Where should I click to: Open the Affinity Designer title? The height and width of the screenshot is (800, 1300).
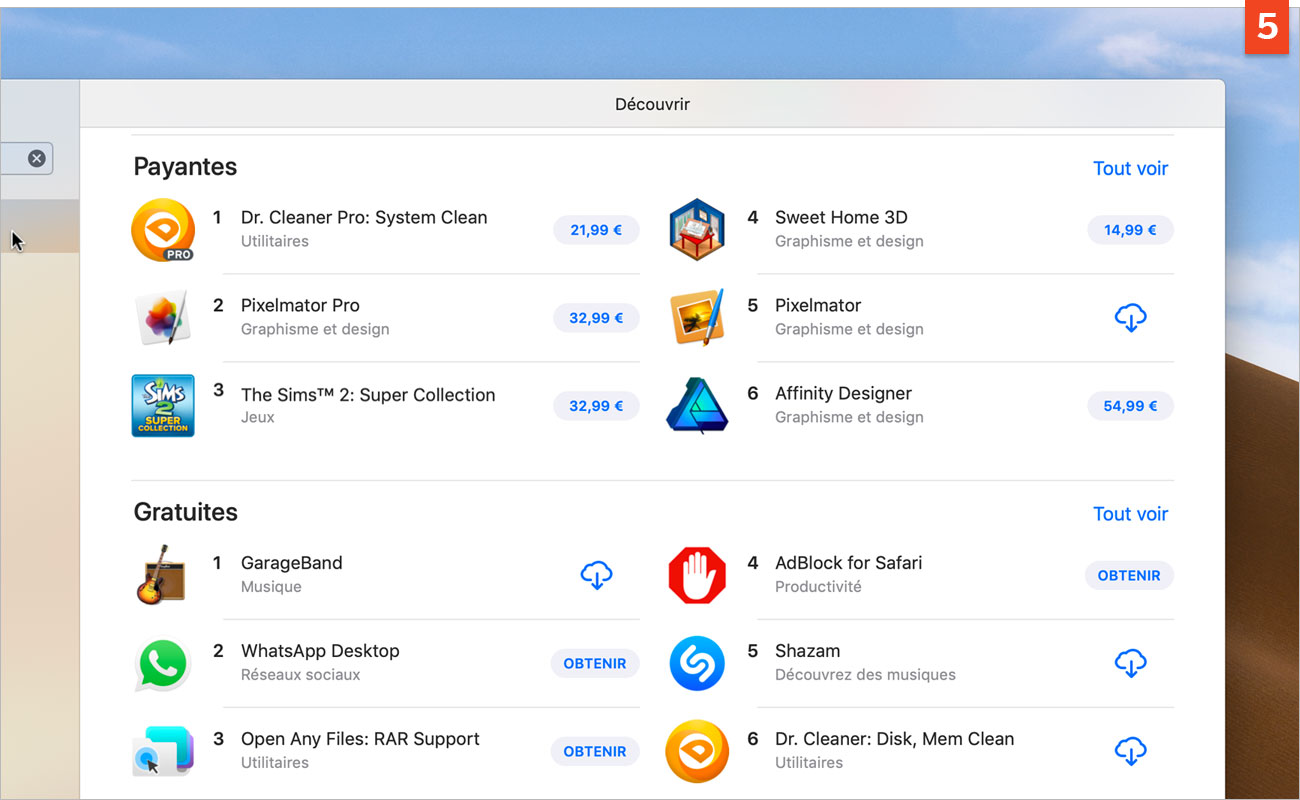click(843, 393)
